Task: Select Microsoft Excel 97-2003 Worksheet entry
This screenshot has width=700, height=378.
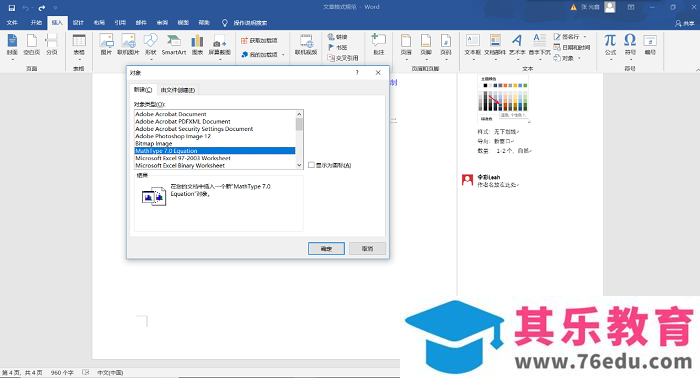Action: tap(215, 158)
